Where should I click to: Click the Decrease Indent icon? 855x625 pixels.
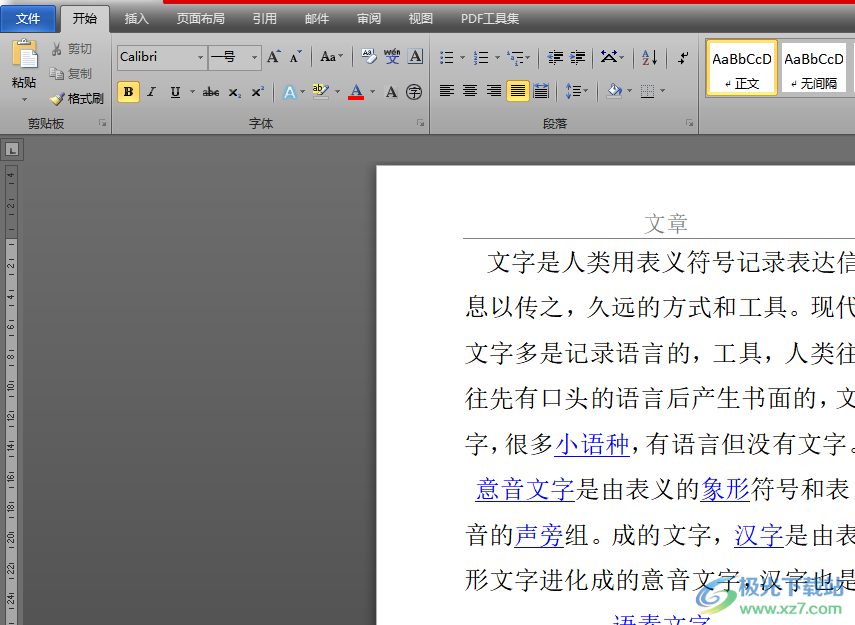[x=555, y=57]
